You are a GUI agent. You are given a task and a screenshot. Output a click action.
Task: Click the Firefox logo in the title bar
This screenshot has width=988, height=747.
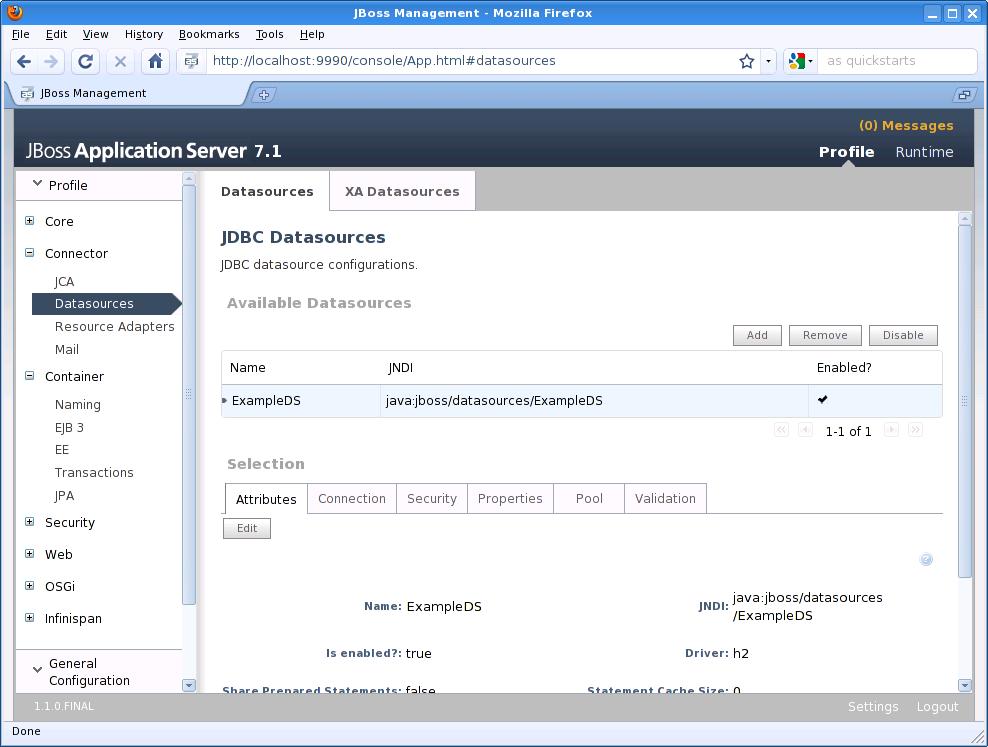pos(15,12)
